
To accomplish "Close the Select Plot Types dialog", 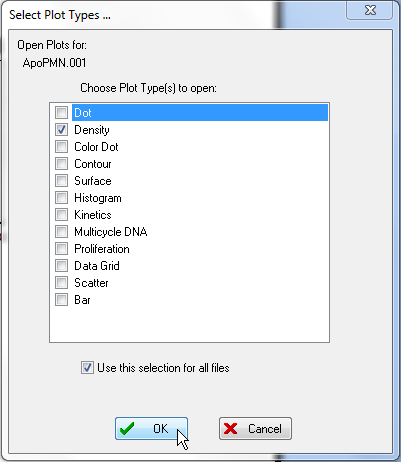I will point(370,10).
